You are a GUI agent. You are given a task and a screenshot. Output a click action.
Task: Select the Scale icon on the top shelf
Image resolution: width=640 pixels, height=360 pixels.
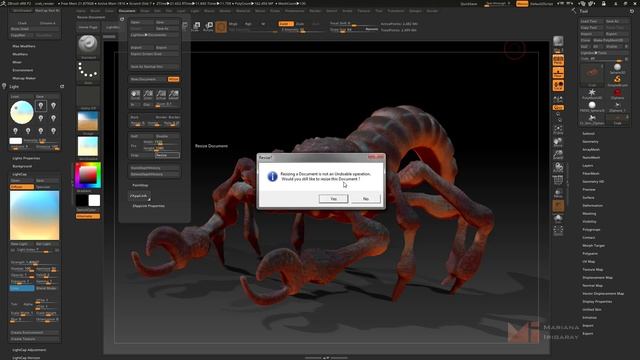click(x=196, y=27)
